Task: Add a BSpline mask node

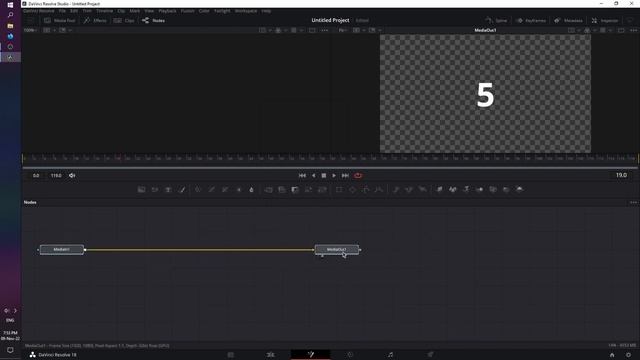Action: tap(379, 189)
